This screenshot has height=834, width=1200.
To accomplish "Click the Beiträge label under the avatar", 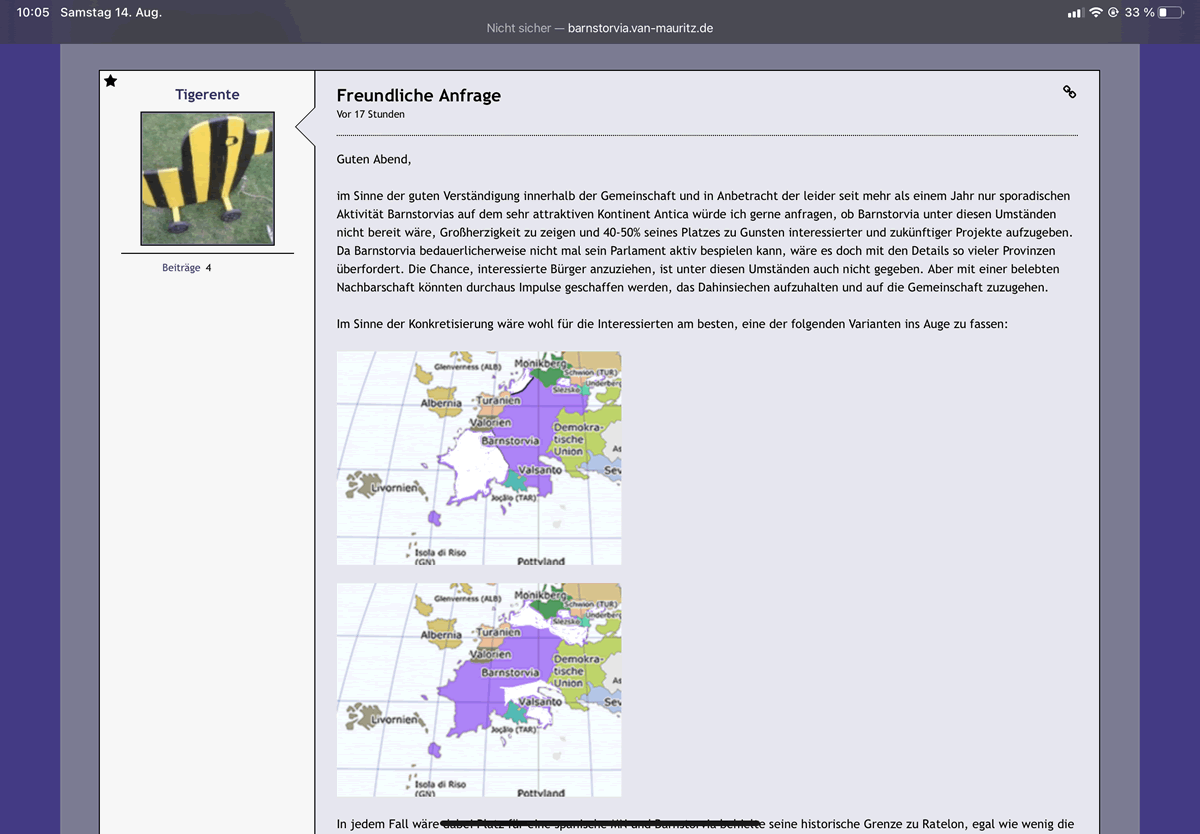I will [180, 268].
